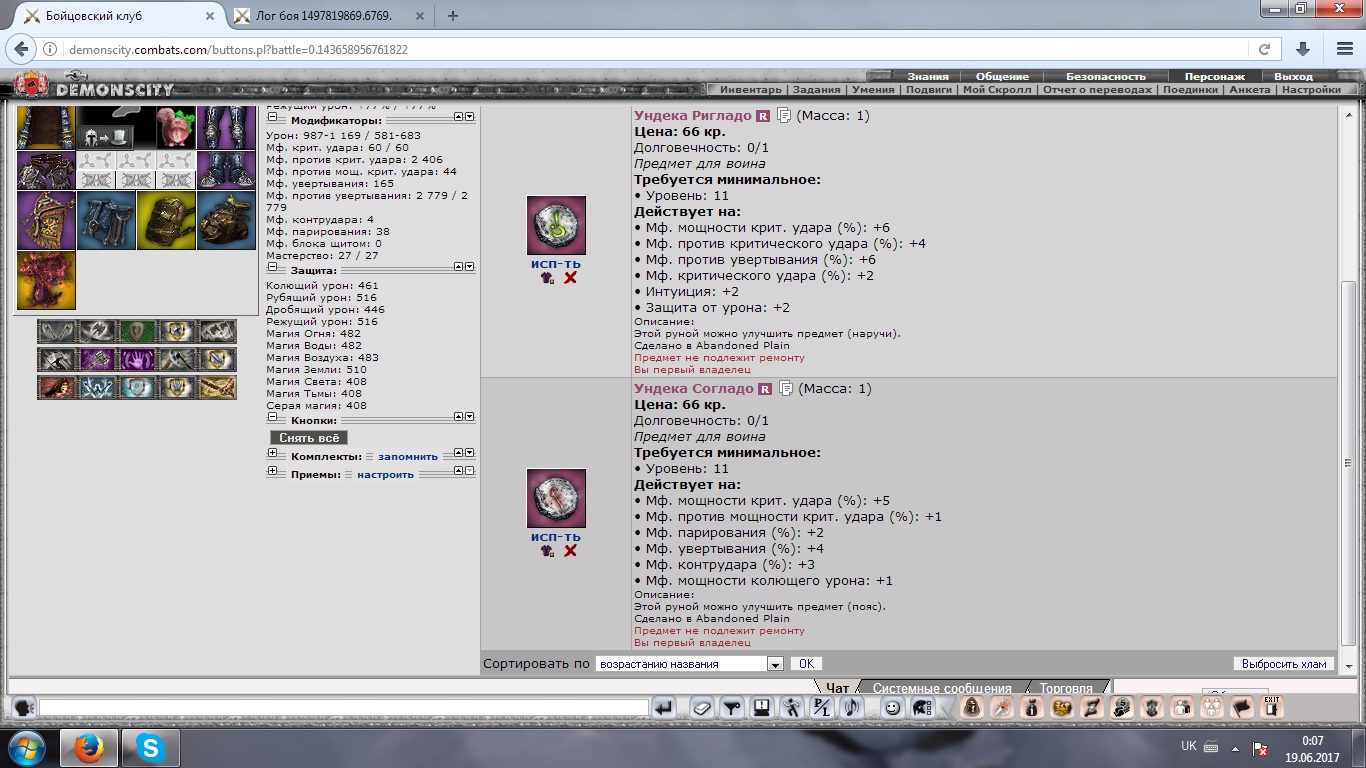The height and width of the screenshot is (768, 1366).
Task: Delete the Ундека Согладо rune via red X
Action: click(x=570, y=551)
